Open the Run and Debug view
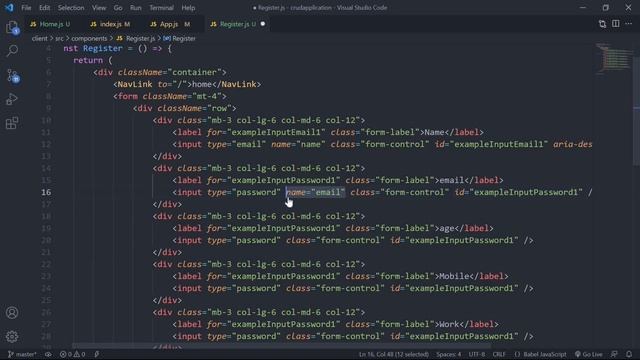 12,99
